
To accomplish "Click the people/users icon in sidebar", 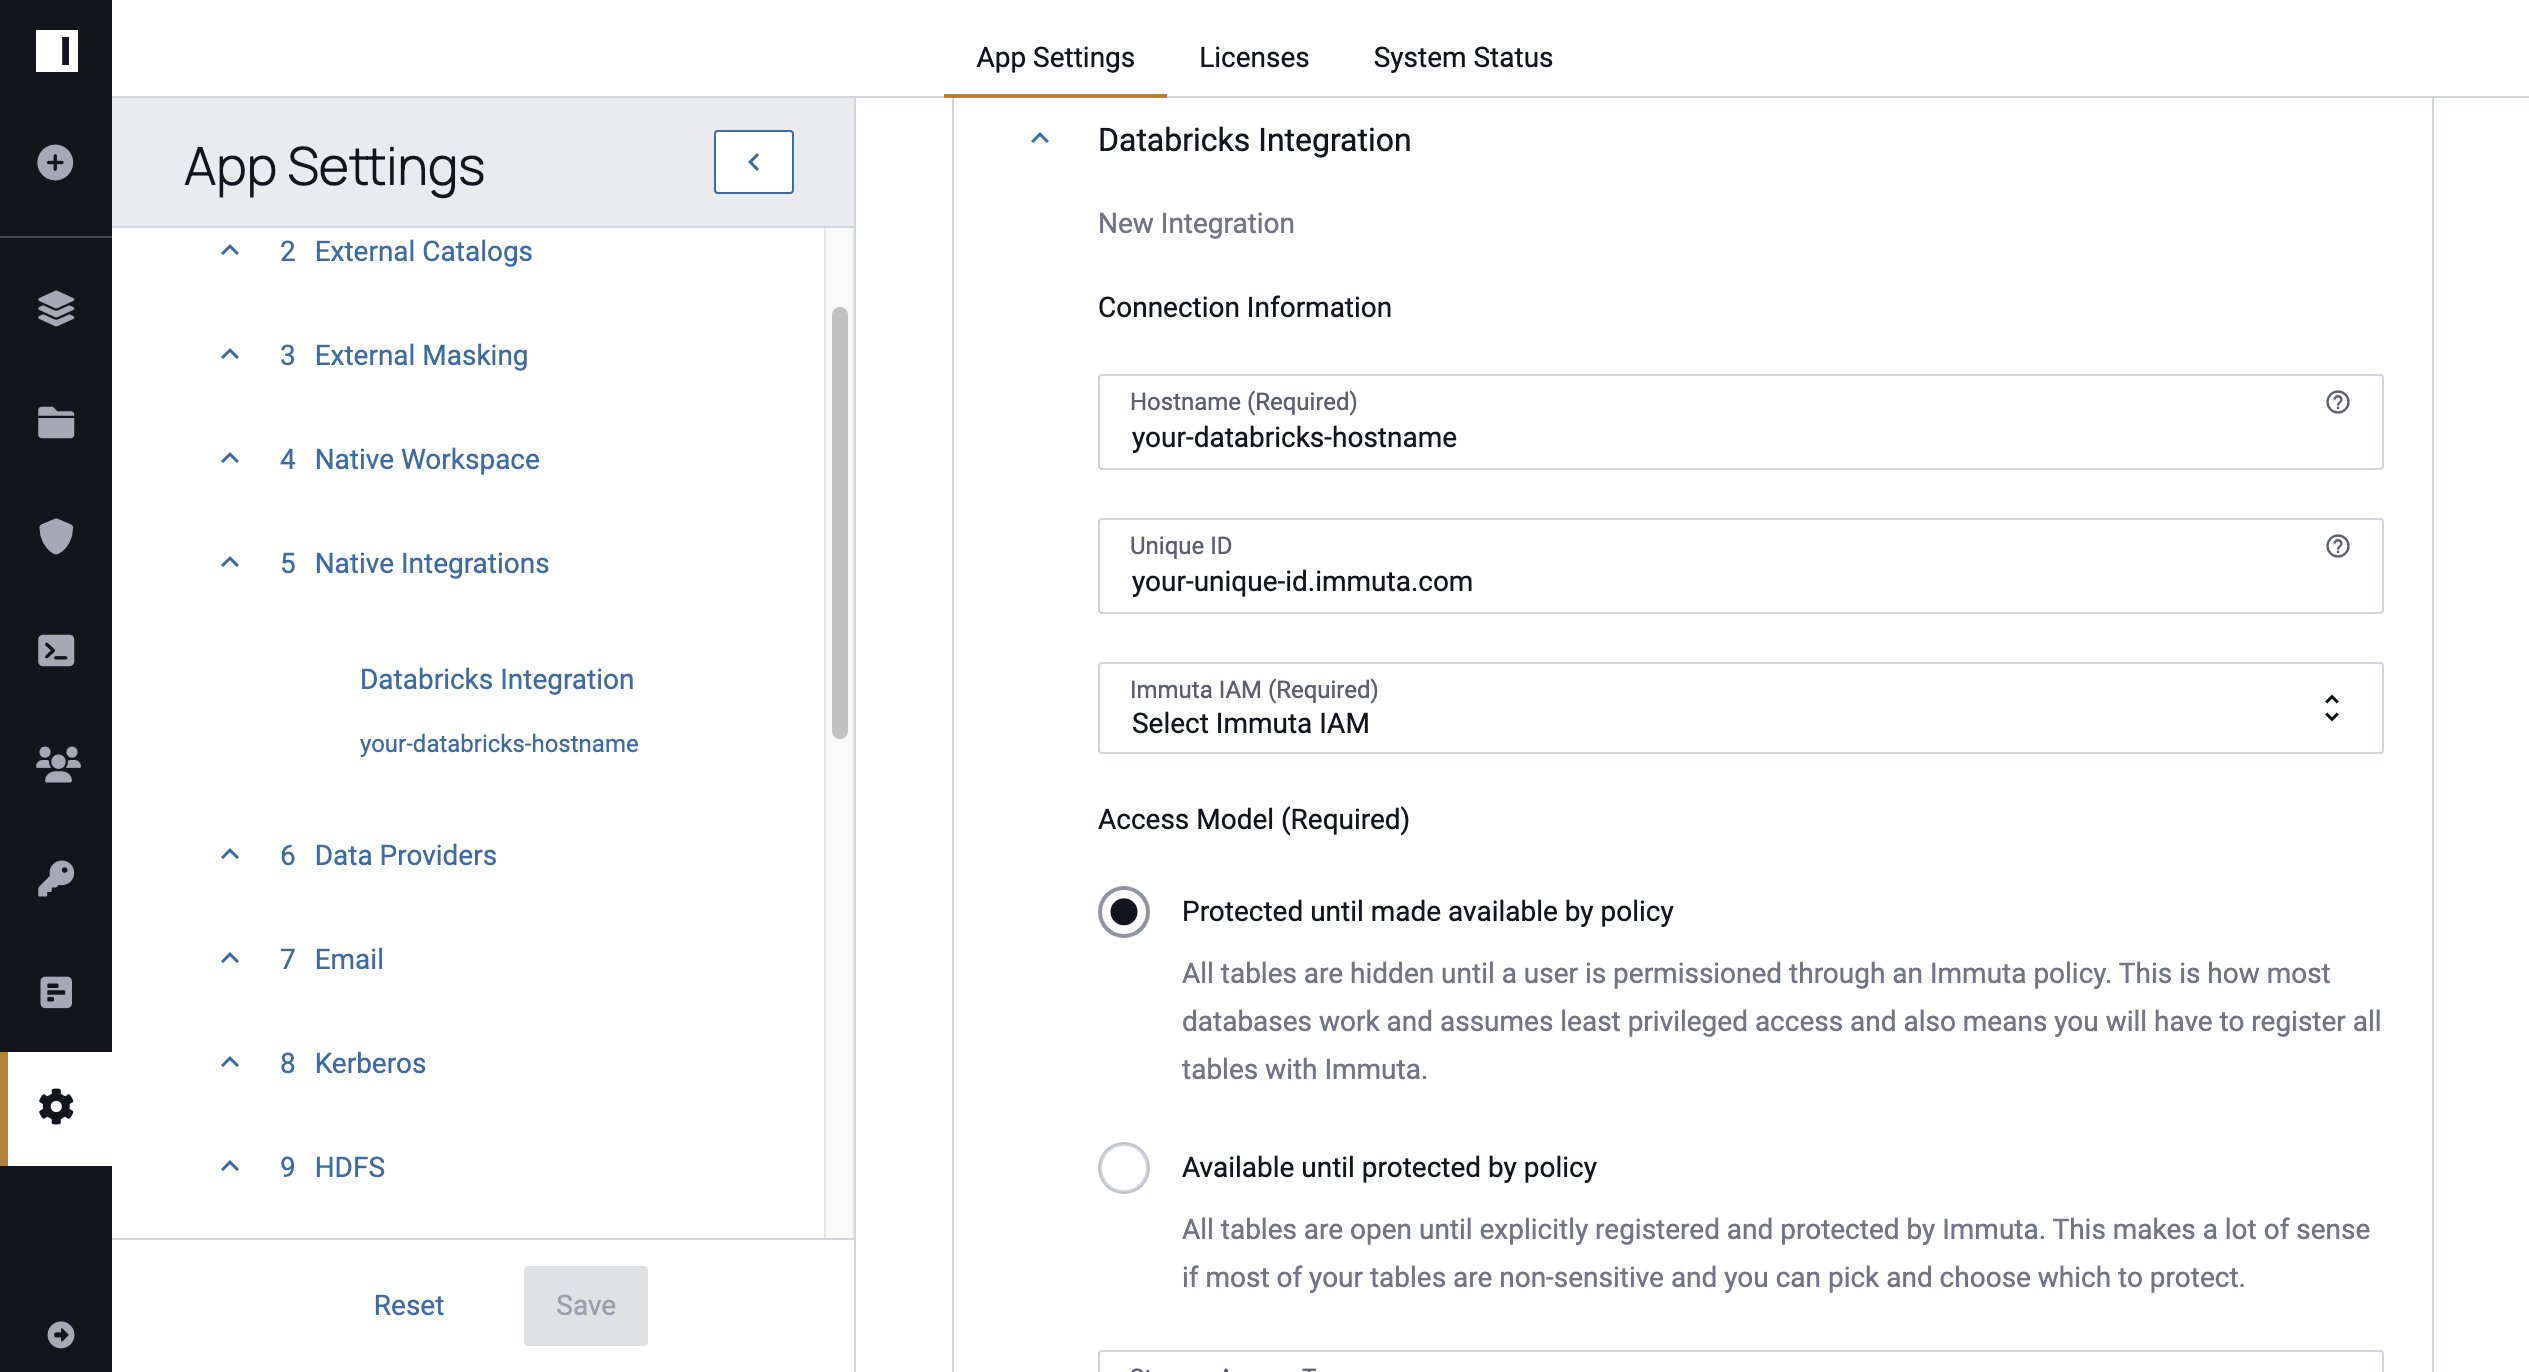I will pos(56,764).
